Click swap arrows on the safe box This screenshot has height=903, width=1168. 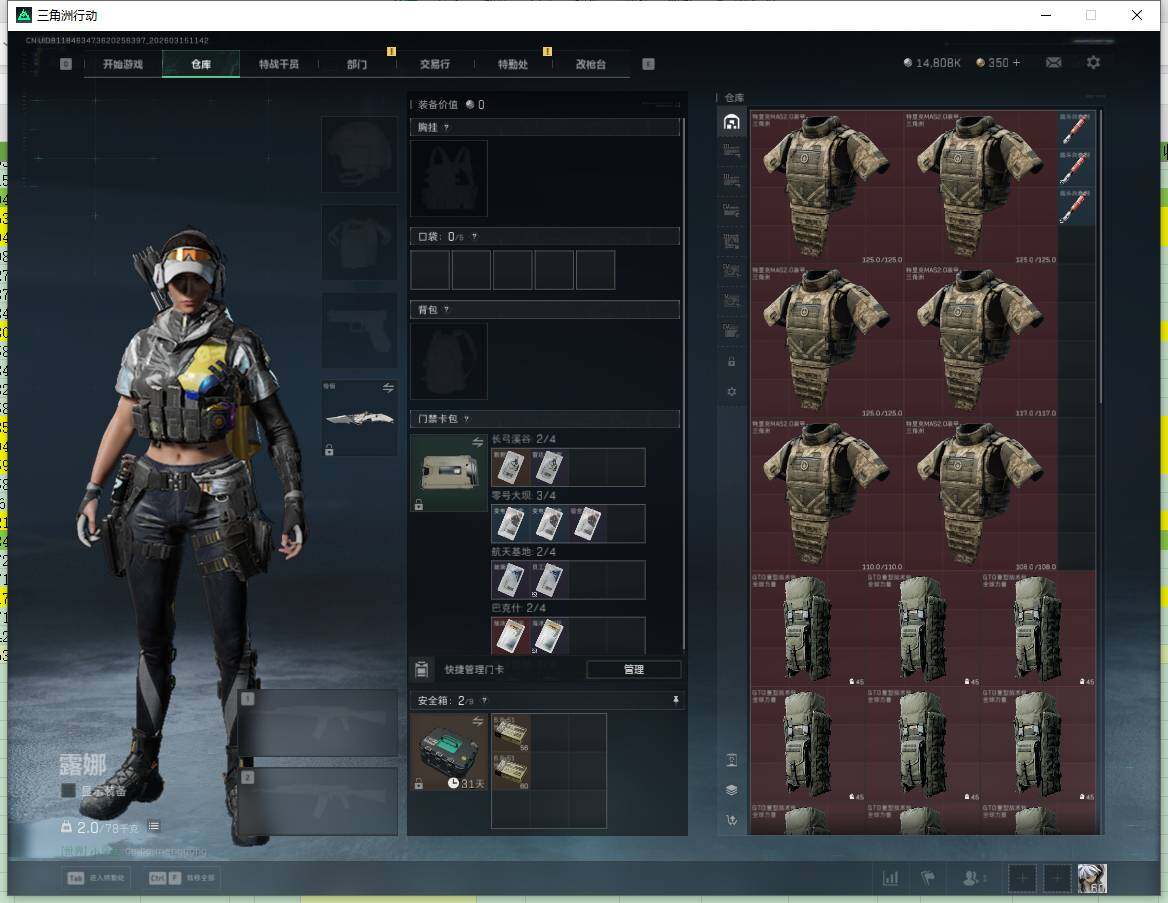click(477, 721)
